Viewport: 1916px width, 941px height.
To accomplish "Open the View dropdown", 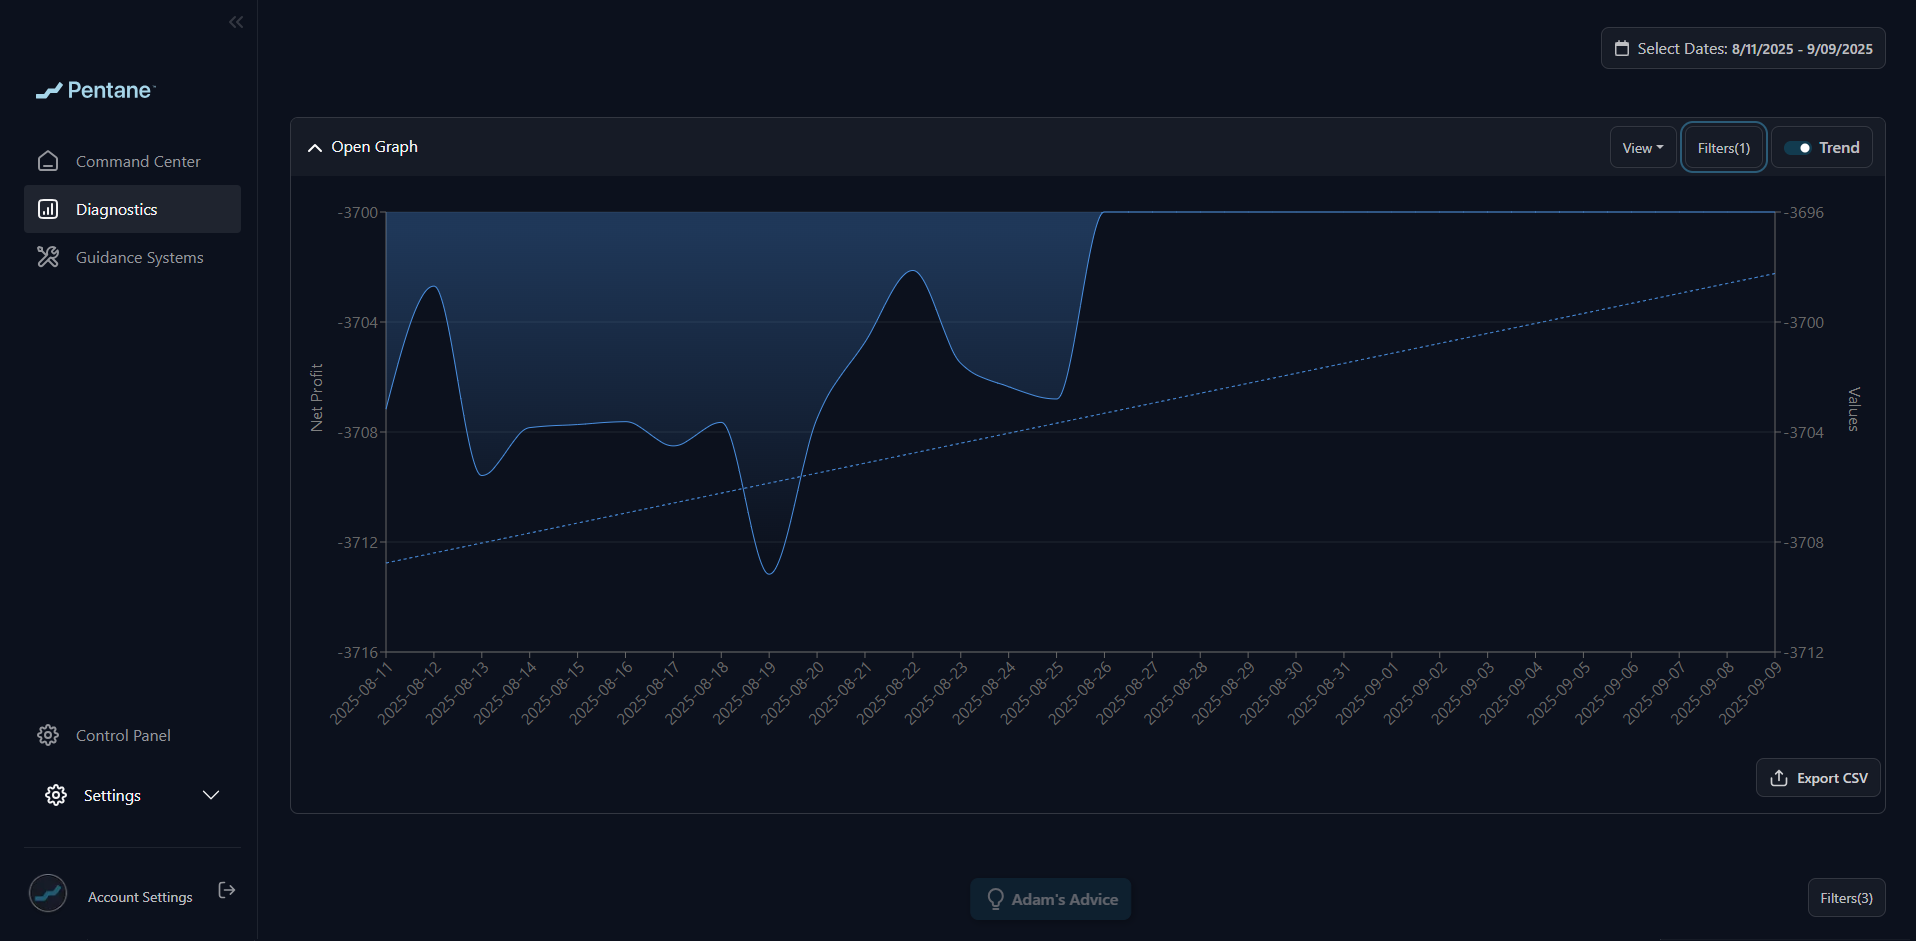I will pos(1642,147).
